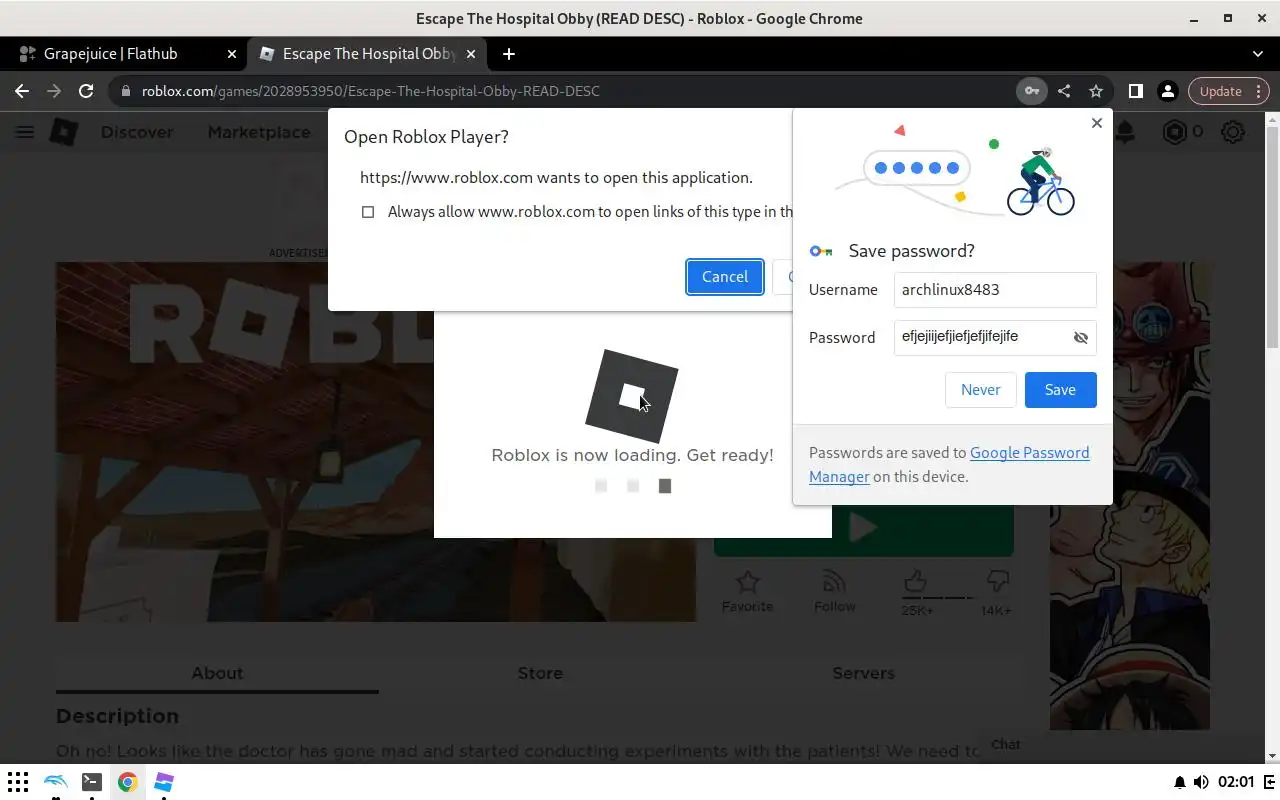Click Never in Save password popup
Screen dimensions: 1280x800
tap(981, 390)
